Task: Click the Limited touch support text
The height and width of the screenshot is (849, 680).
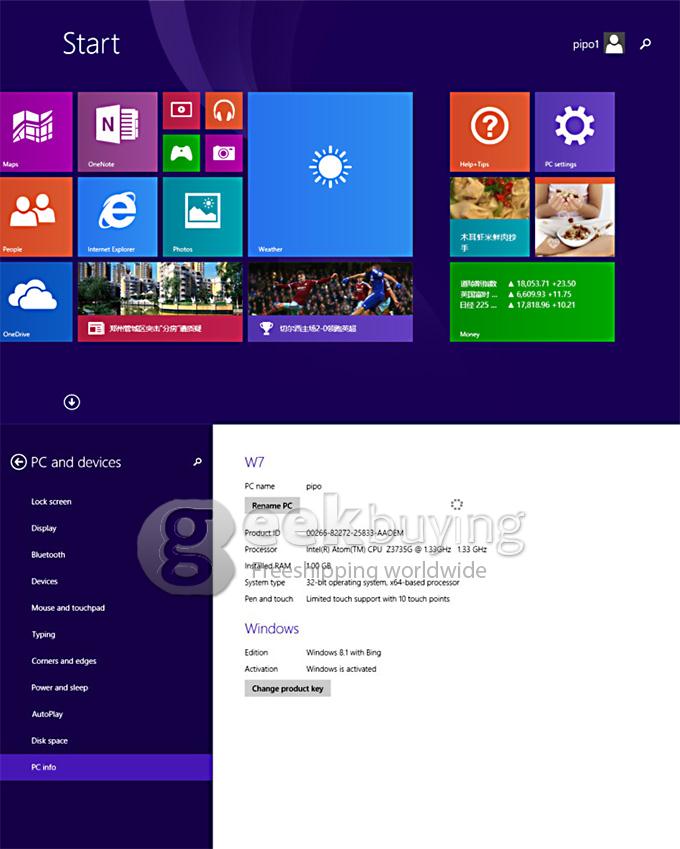Action: [x=378, y=599]
